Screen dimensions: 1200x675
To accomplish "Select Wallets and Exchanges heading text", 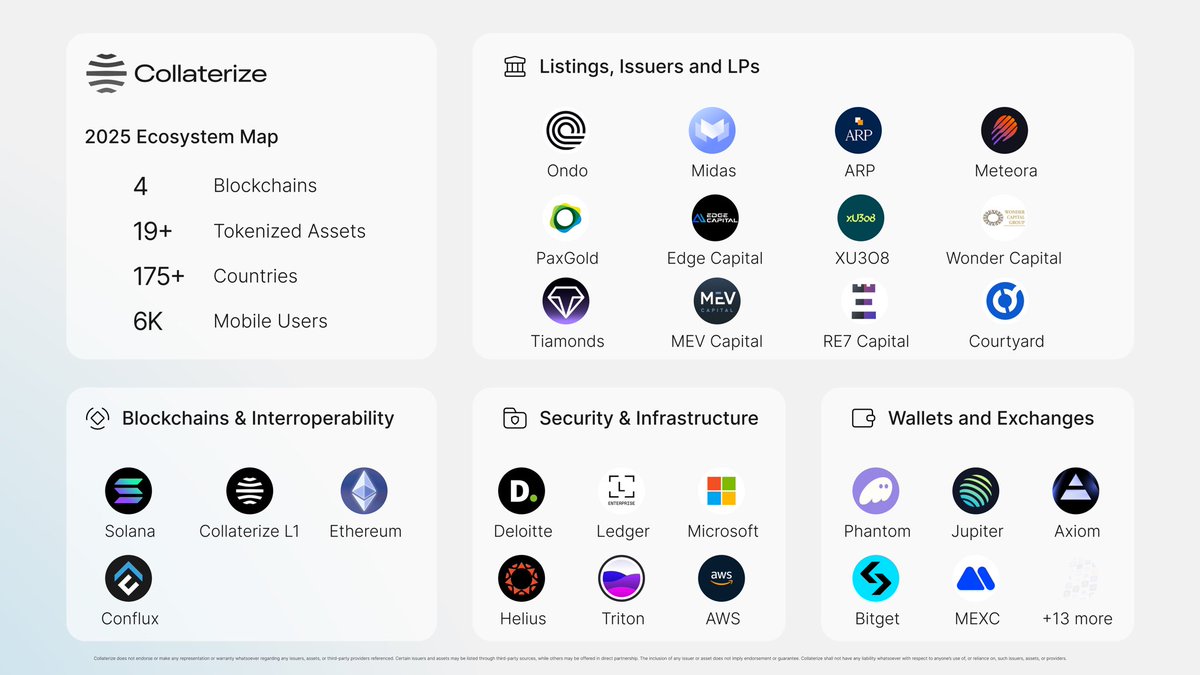I will 991,418.
